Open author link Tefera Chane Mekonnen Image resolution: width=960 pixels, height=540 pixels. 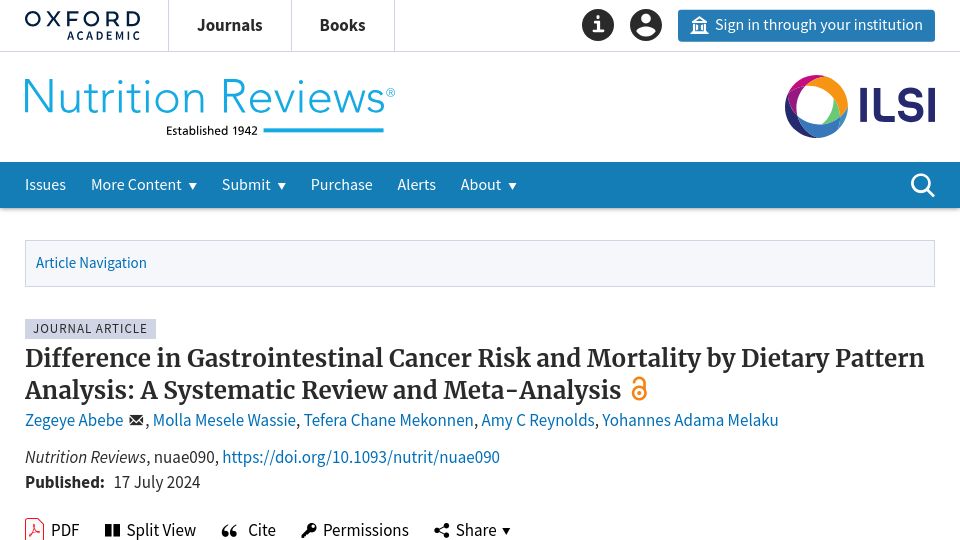pyautogui.click(x=389, y=421)
